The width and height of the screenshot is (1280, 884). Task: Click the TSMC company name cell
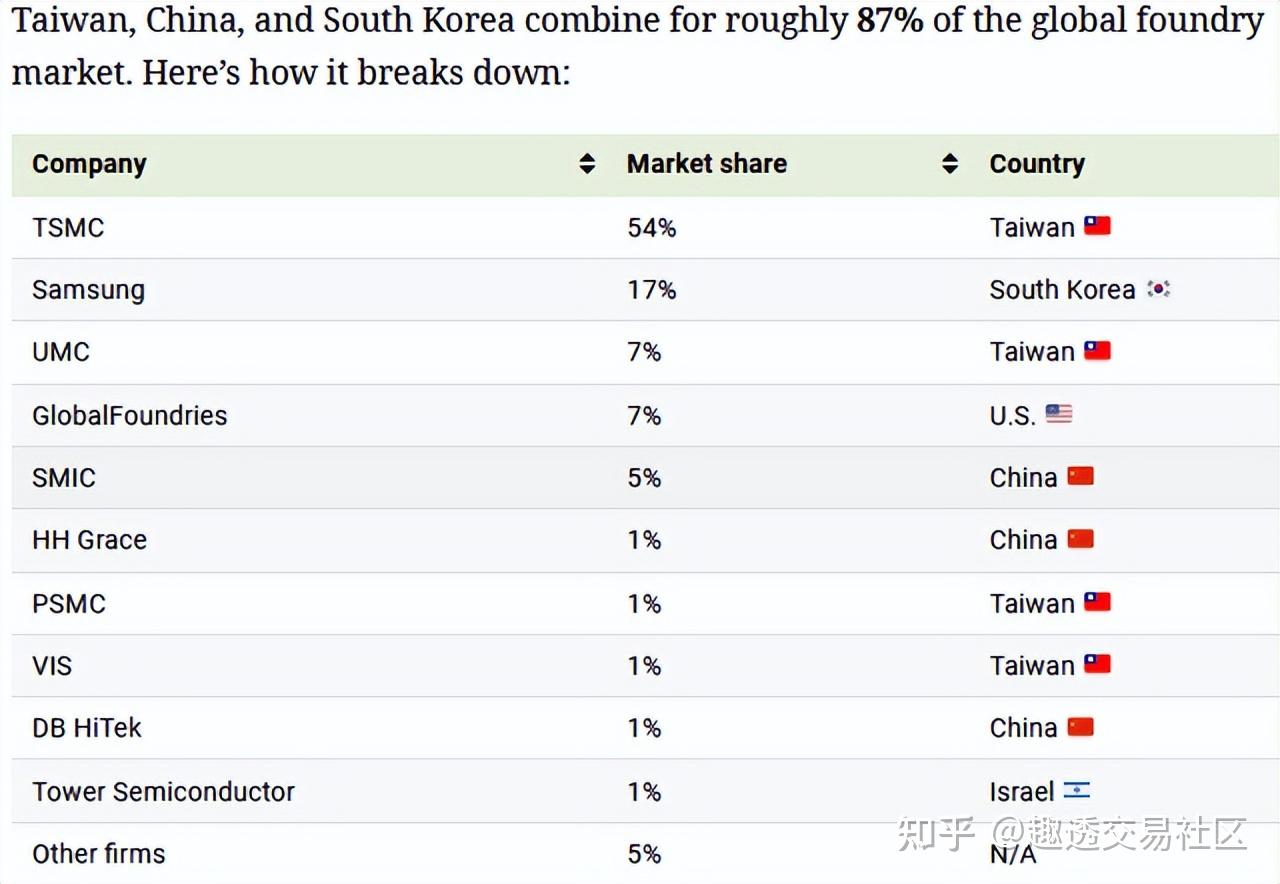(x=68, y=228)
